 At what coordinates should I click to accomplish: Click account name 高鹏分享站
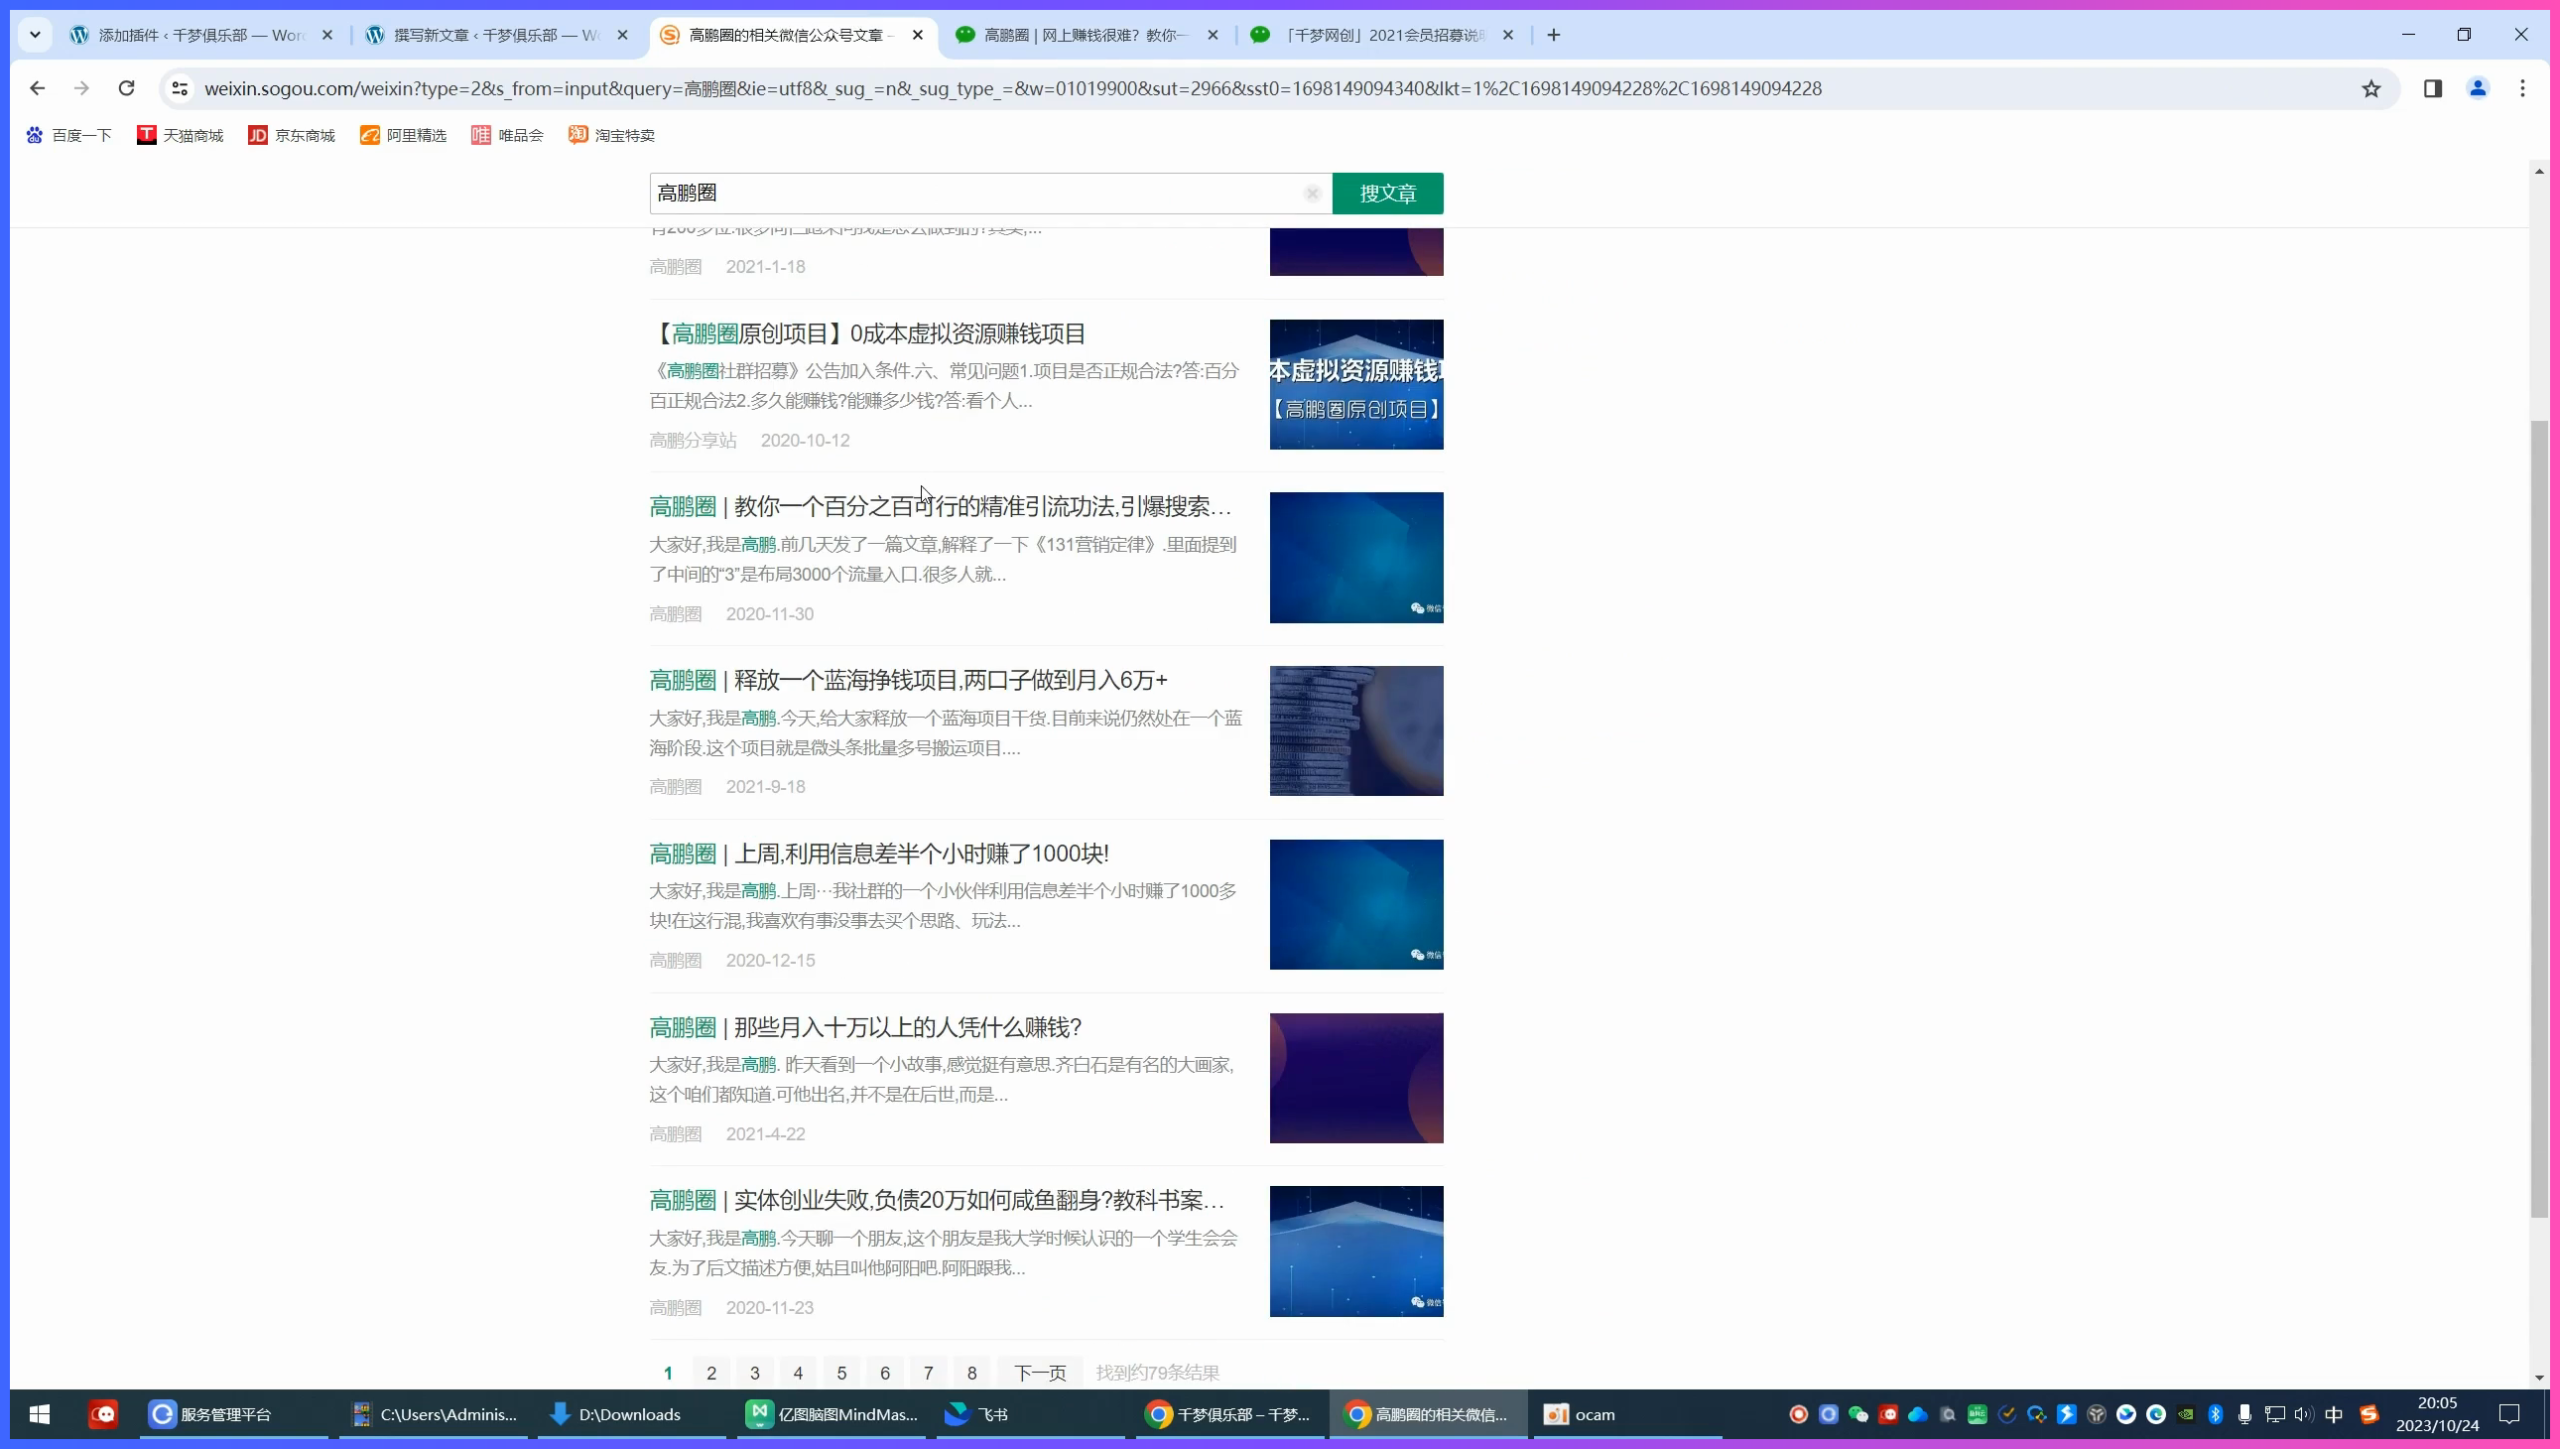tap(693, 440)
